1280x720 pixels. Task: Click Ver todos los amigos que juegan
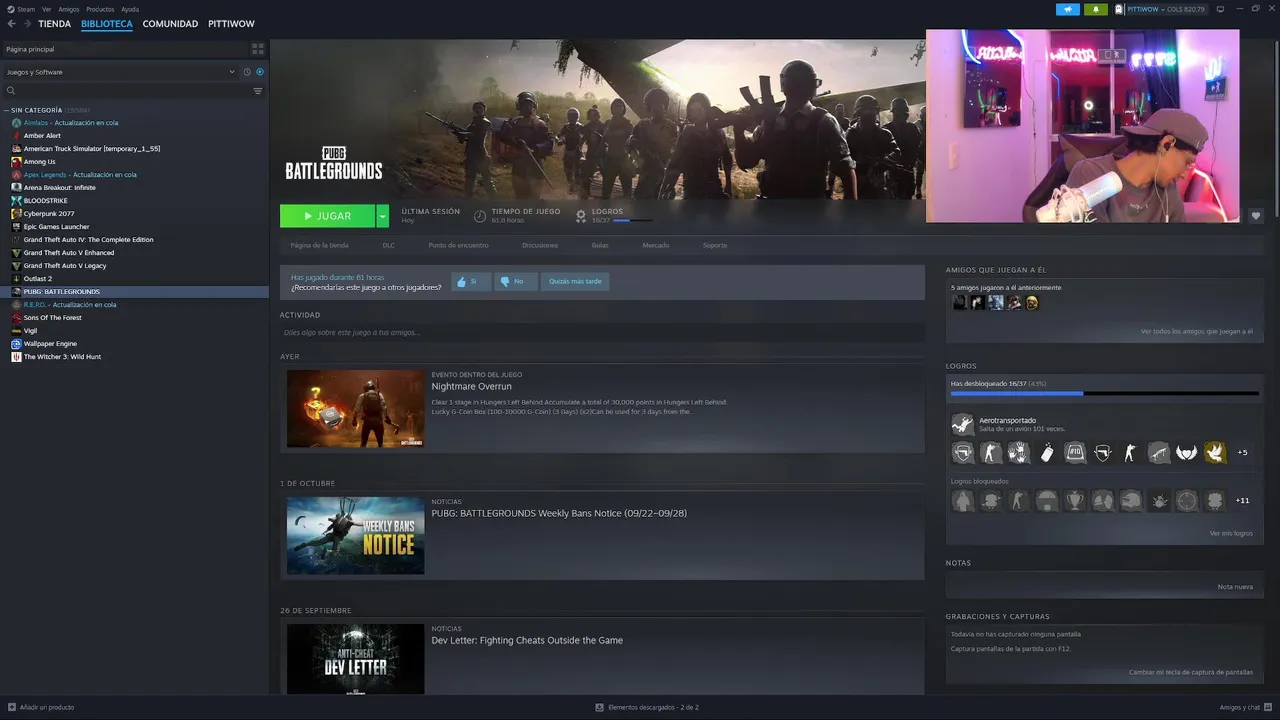(x=1196, y=331)
